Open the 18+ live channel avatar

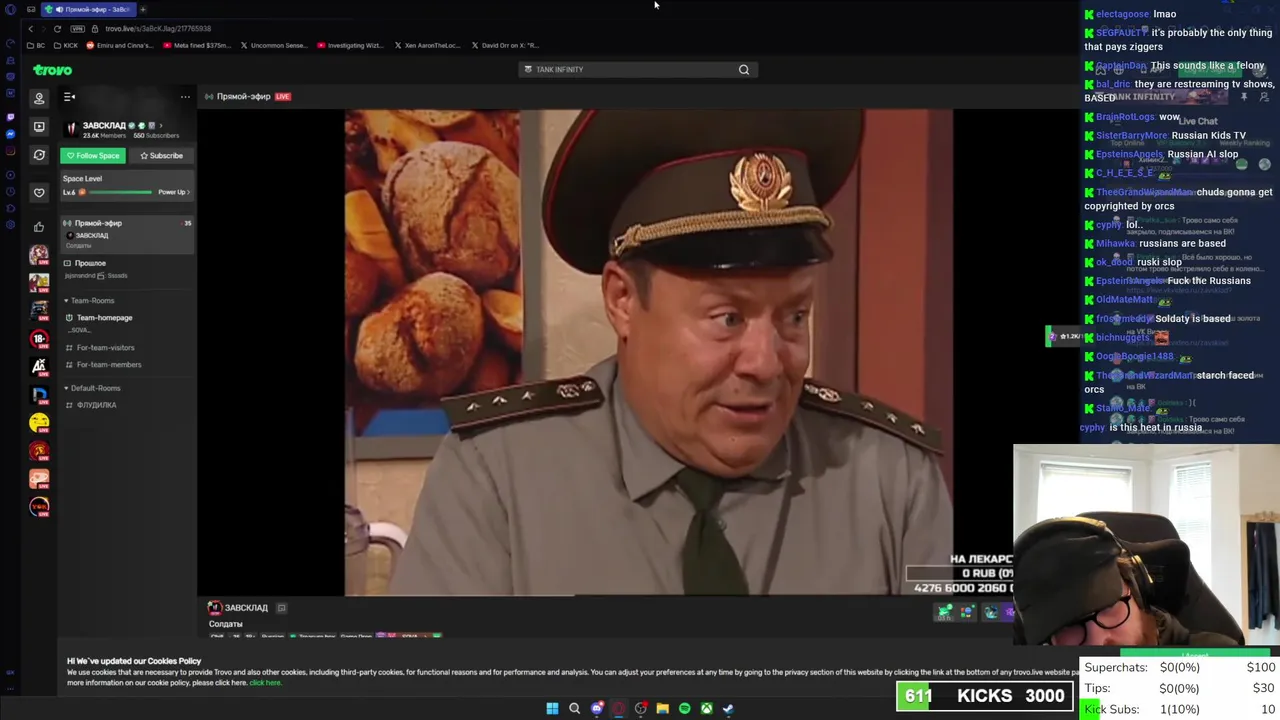click(39, 340)
